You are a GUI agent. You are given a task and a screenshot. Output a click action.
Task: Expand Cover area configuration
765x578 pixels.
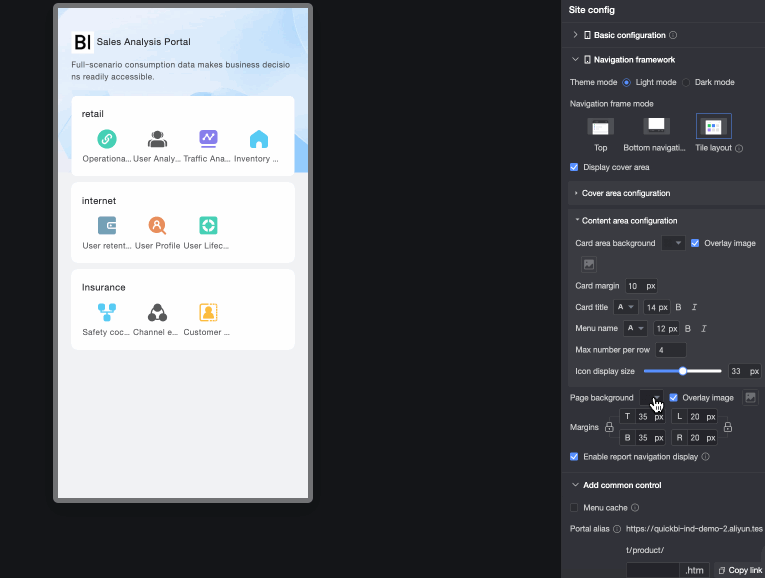pyautogui.click(x=626, y=193)
